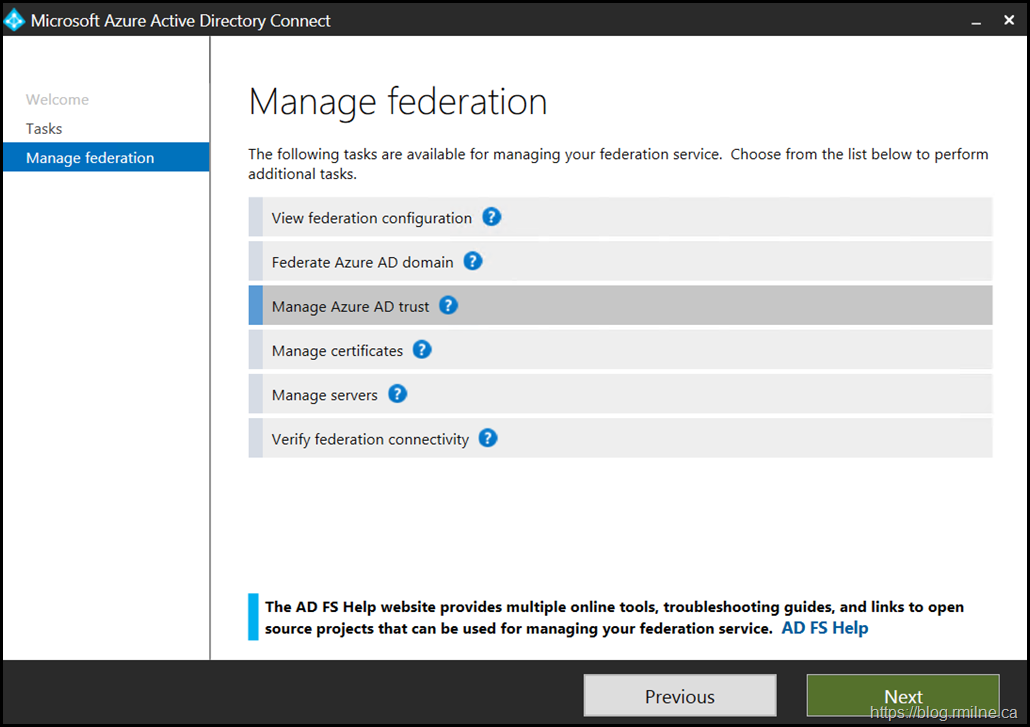Viewport: 1030px width, 727px height.
Task: Select the Manage servers task
Action: [x=324, y=395]
